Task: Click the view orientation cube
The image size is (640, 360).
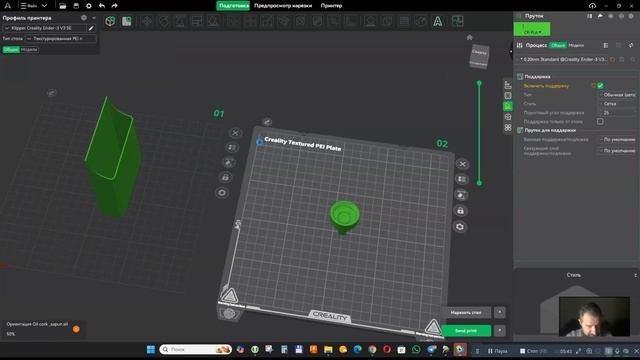Action: (479, 57)
